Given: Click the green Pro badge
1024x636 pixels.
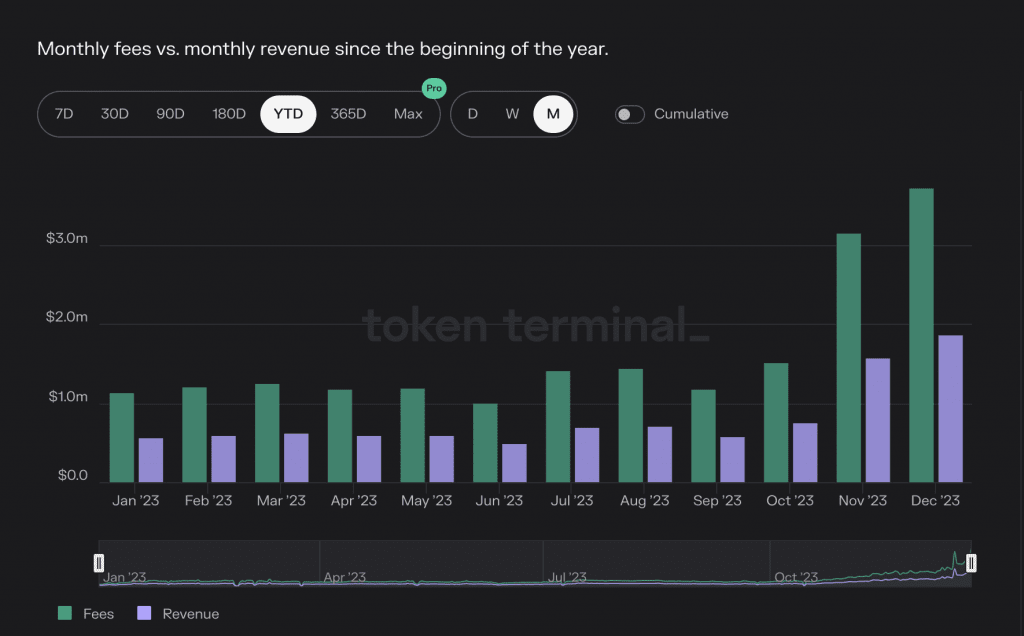Looking at the screenshot, I should click(x=433, y=88).
